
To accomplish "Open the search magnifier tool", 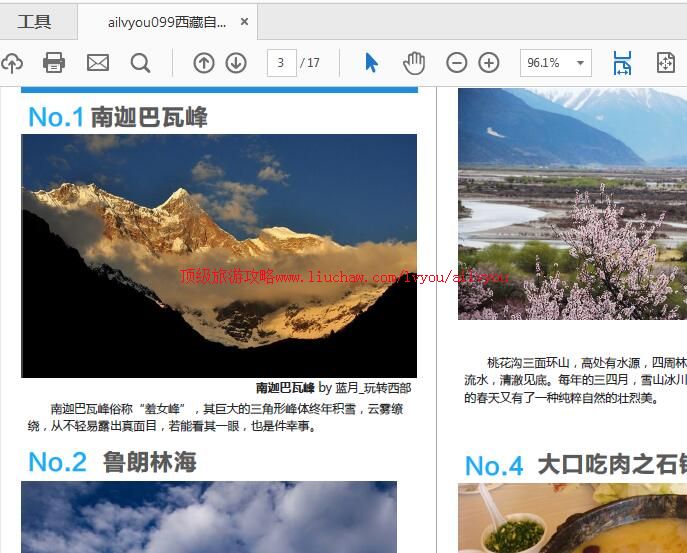I will [141, 63].
